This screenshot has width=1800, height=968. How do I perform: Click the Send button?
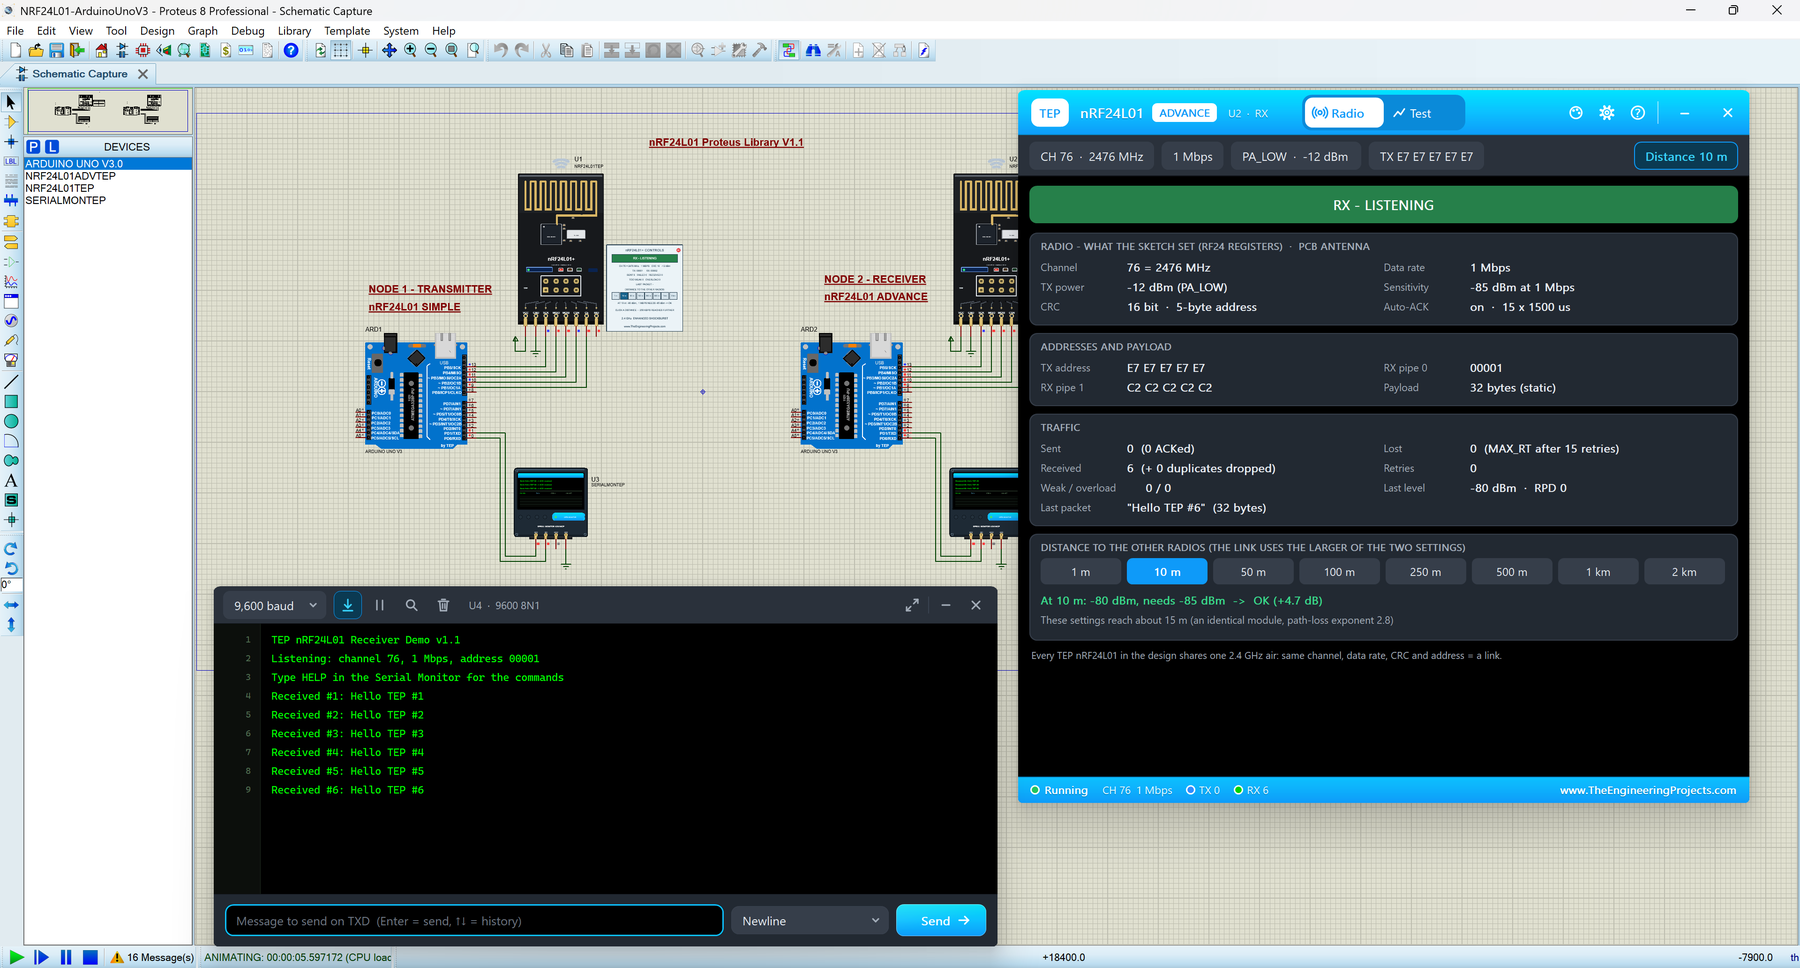[x=941, y=921]
